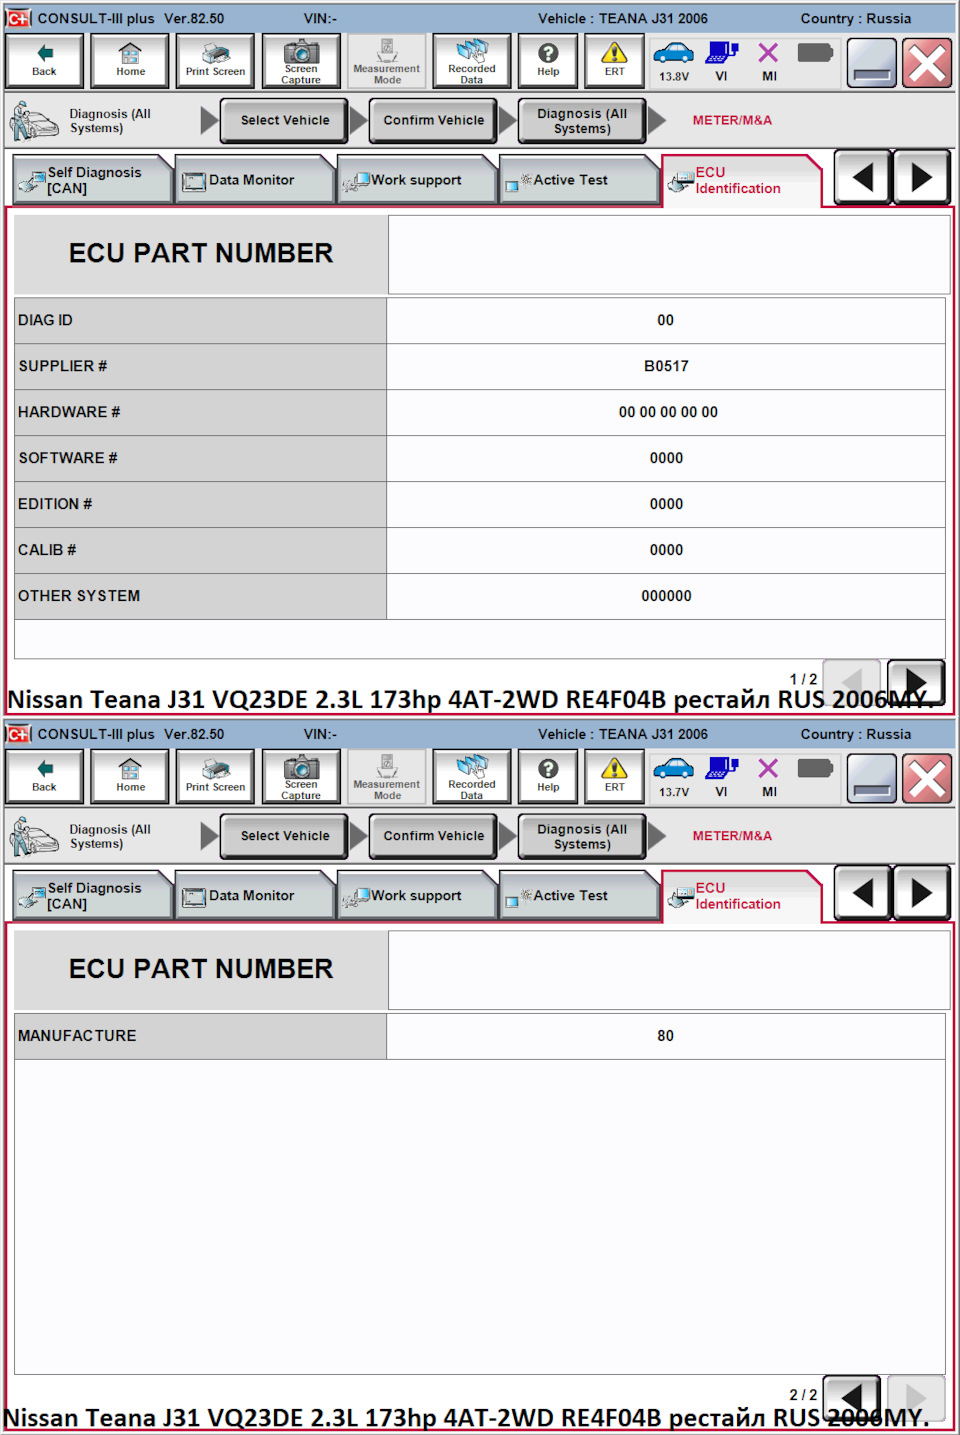Click right tab-scroll arrow in top window
Image resolution: width=960 pixels, height=1435 pixels.
point(921,178)
